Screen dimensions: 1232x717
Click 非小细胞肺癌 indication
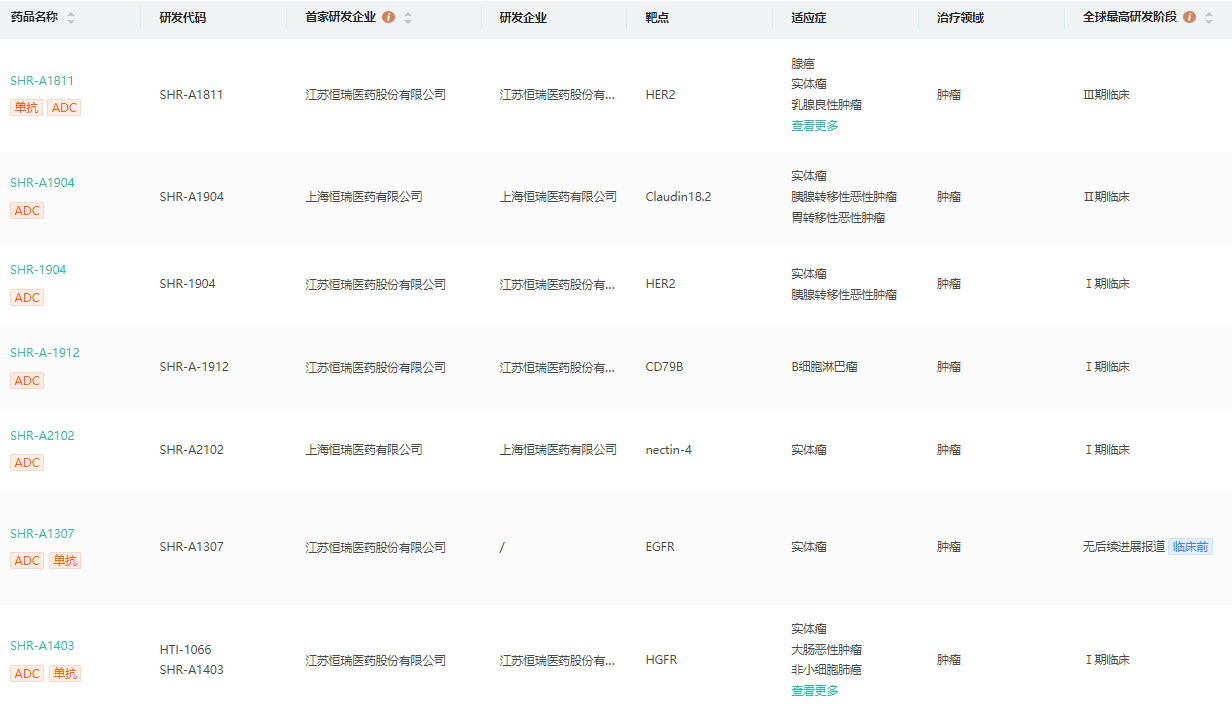click(827, 670)
